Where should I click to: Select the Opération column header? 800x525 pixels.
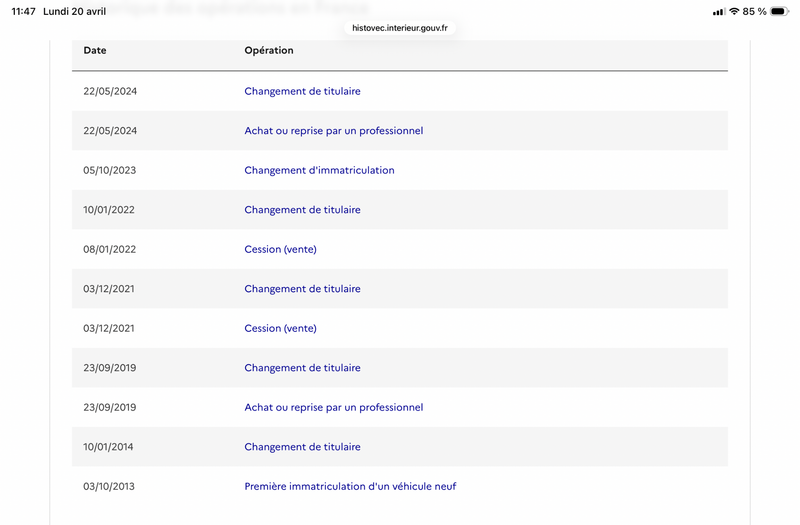269,51
